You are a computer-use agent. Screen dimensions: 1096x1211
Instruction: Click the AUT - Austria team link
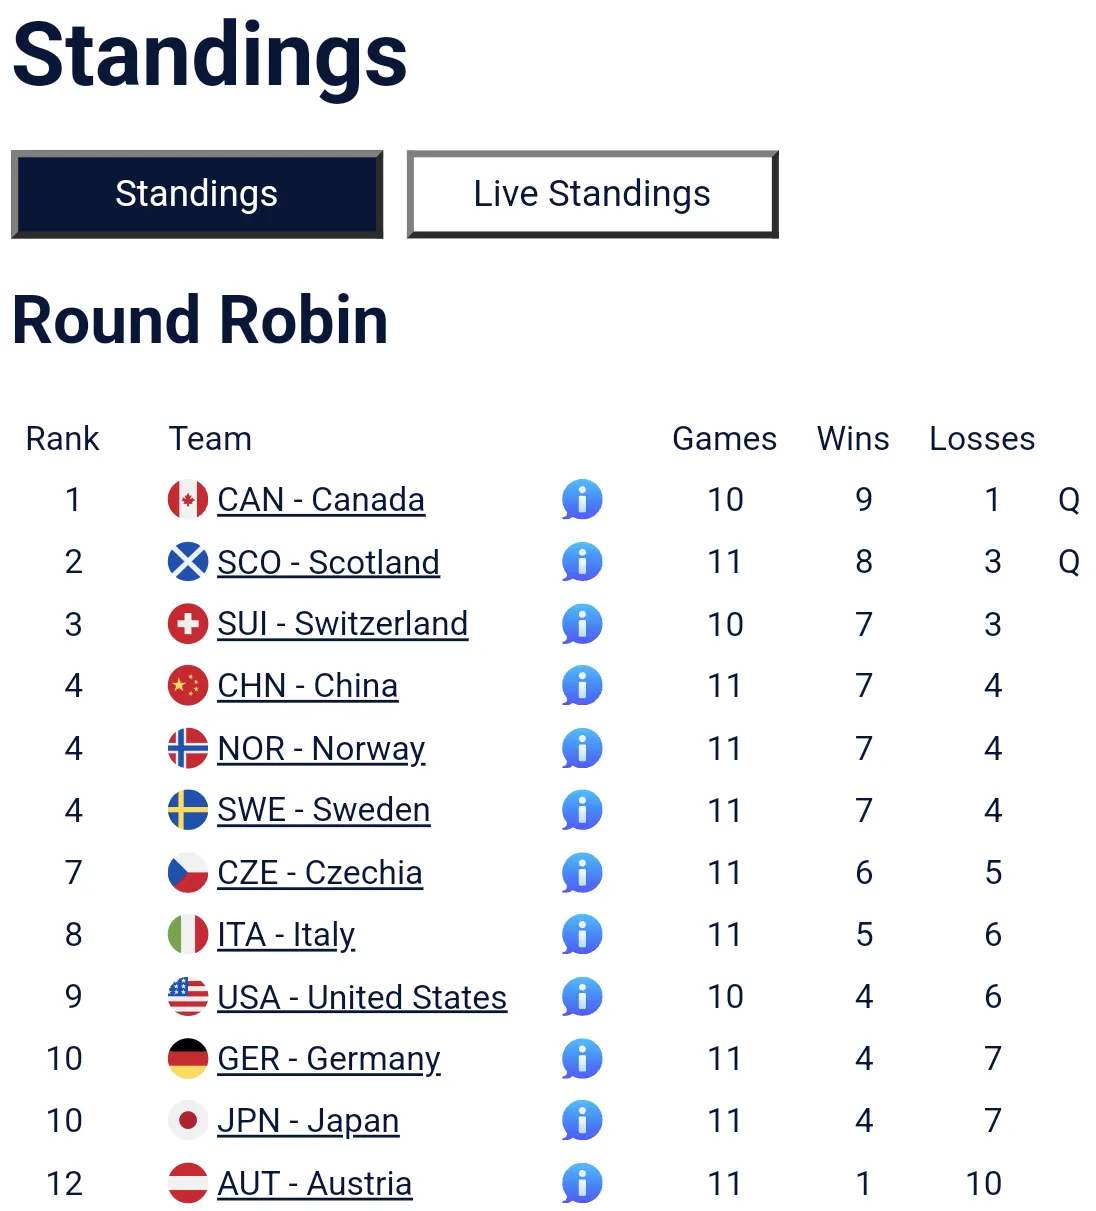(314, 1183)
